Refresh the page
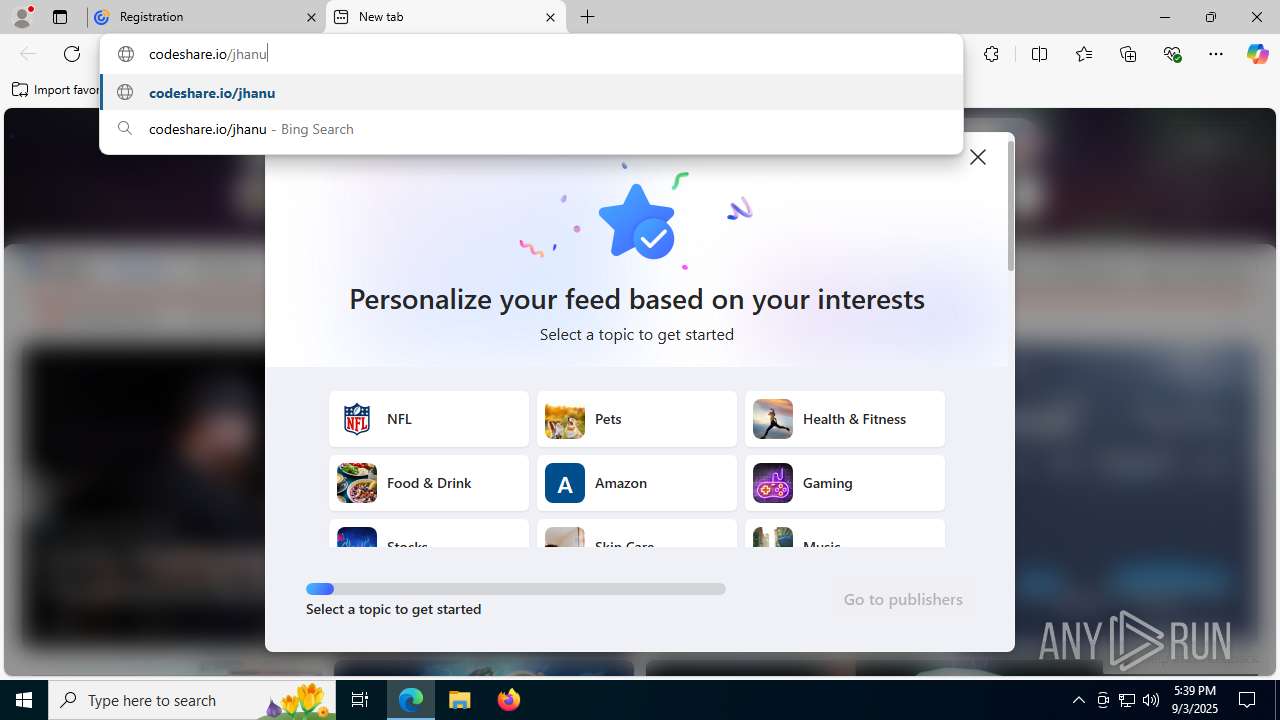1280x720 pixels. [x=72, y=54]
